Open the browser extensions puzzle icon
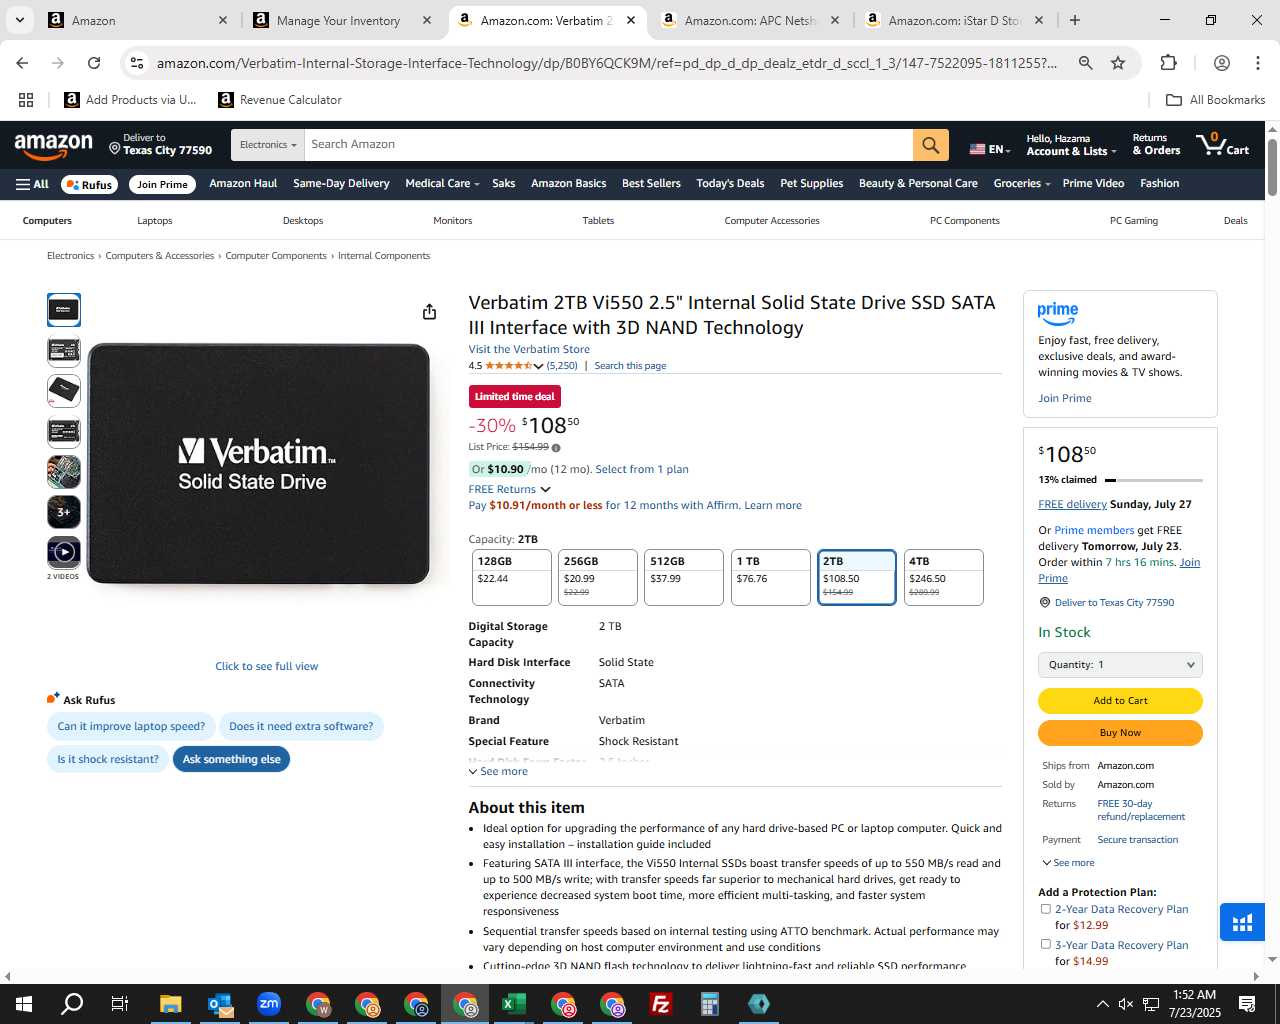This screenshot has height=1024, width=1280. point(1168,63)
